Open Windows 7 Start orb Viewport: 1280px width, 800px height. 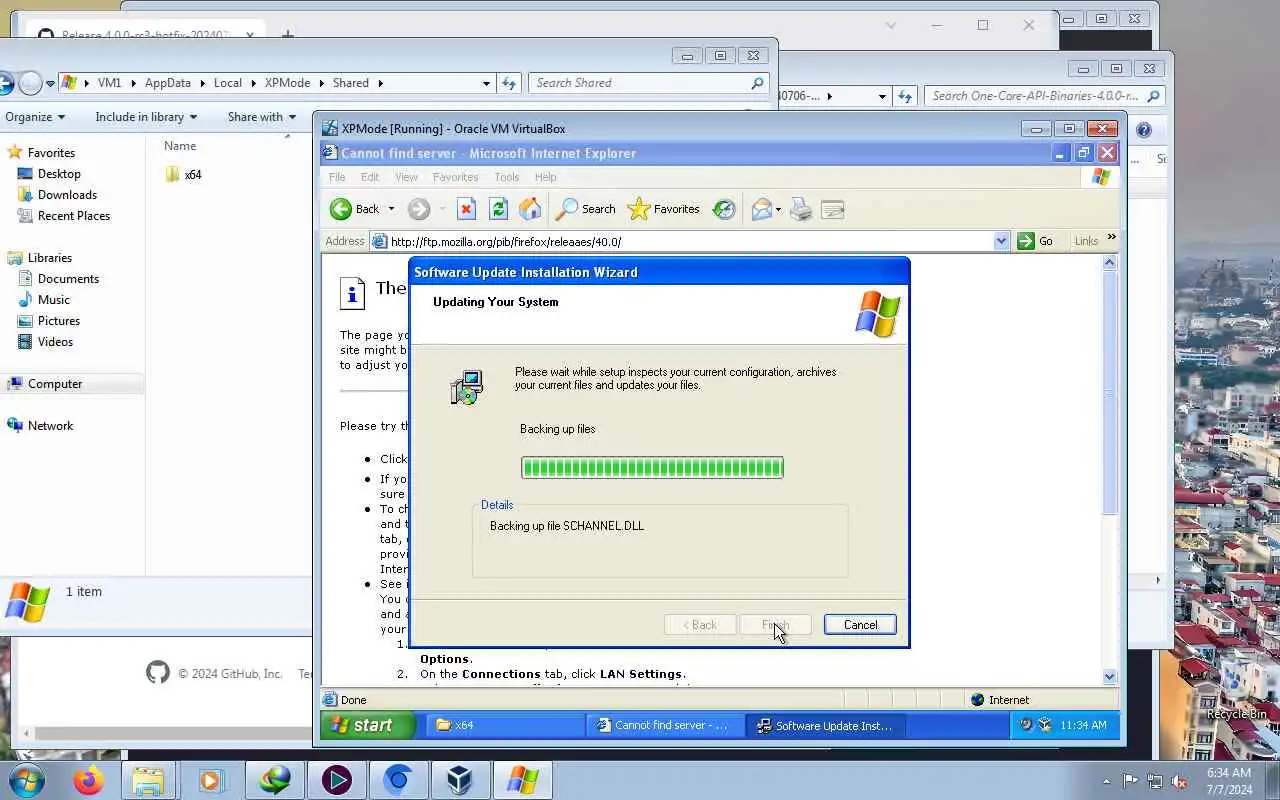(26, 780)
